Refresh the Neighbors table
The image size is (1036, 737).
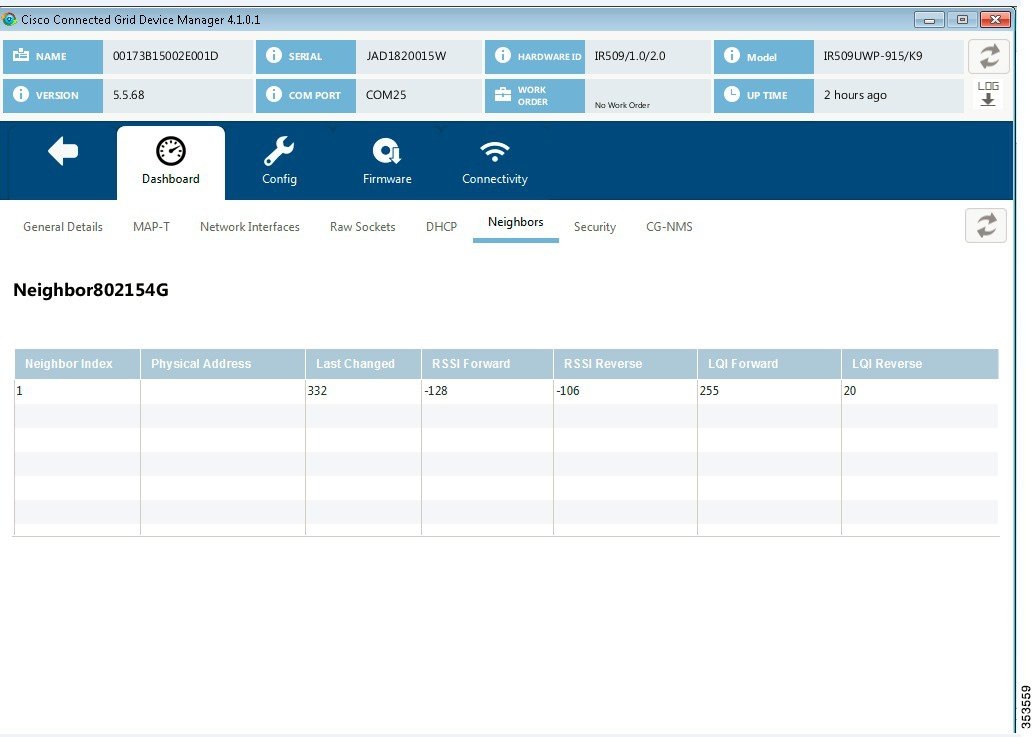(985, 225)
